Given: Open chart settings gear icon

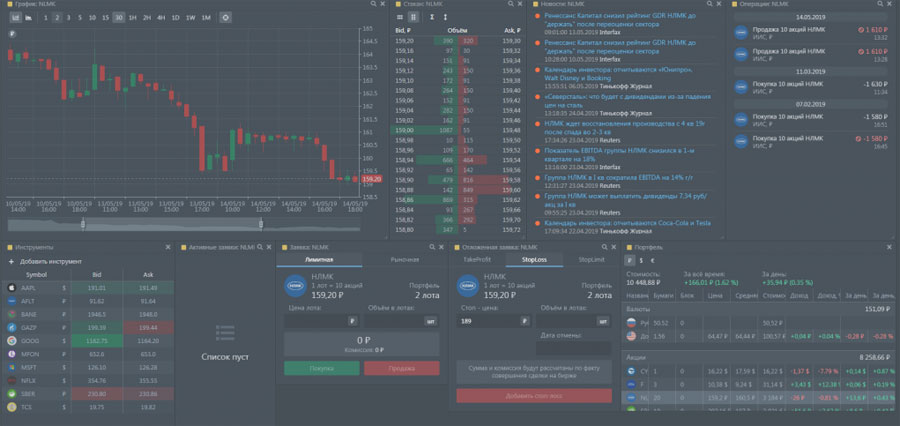Looking at the screenshot, I should click(x=225, y=18).
